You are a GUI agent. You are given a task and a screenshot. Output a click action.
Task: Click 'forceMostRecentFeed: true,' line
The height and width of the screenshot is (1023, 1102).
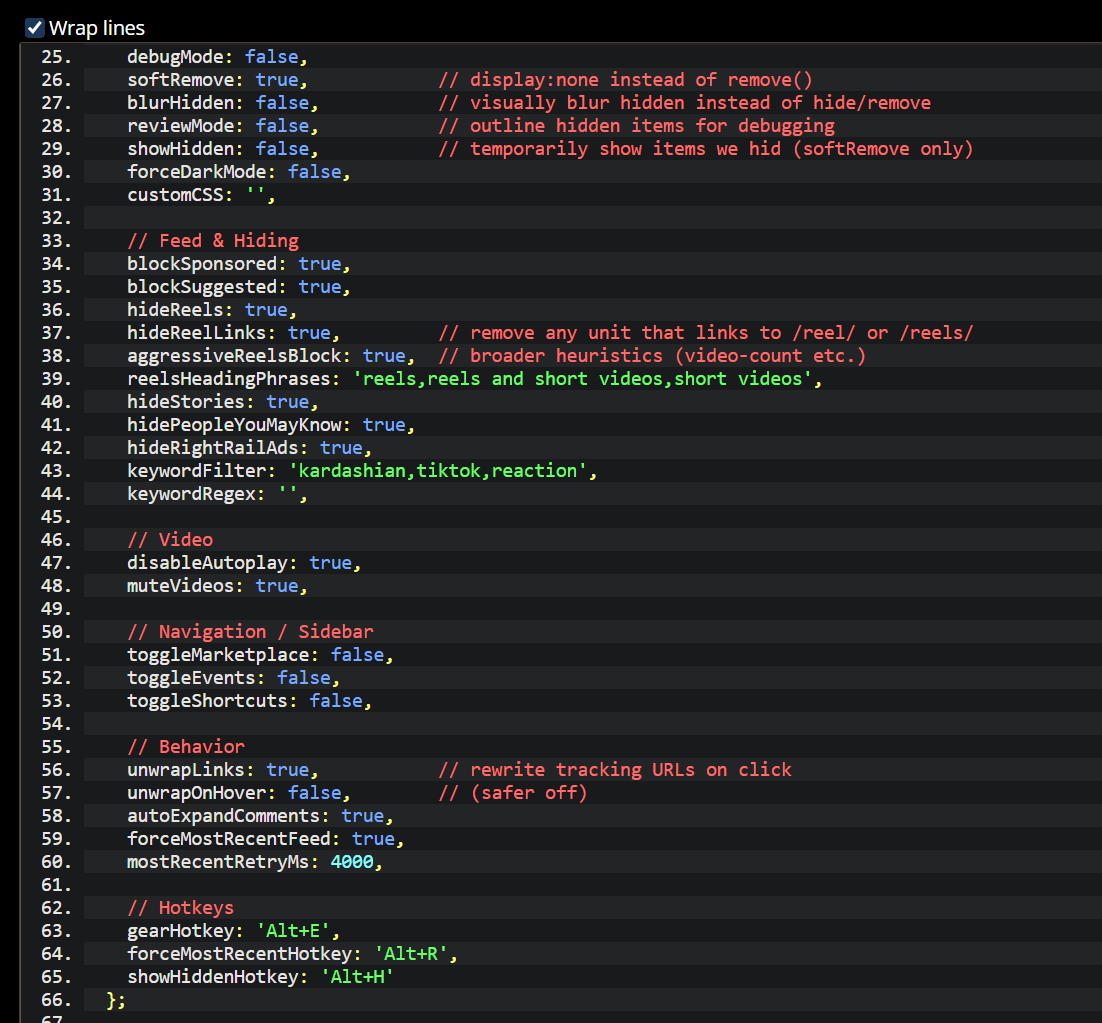(266, 840)
